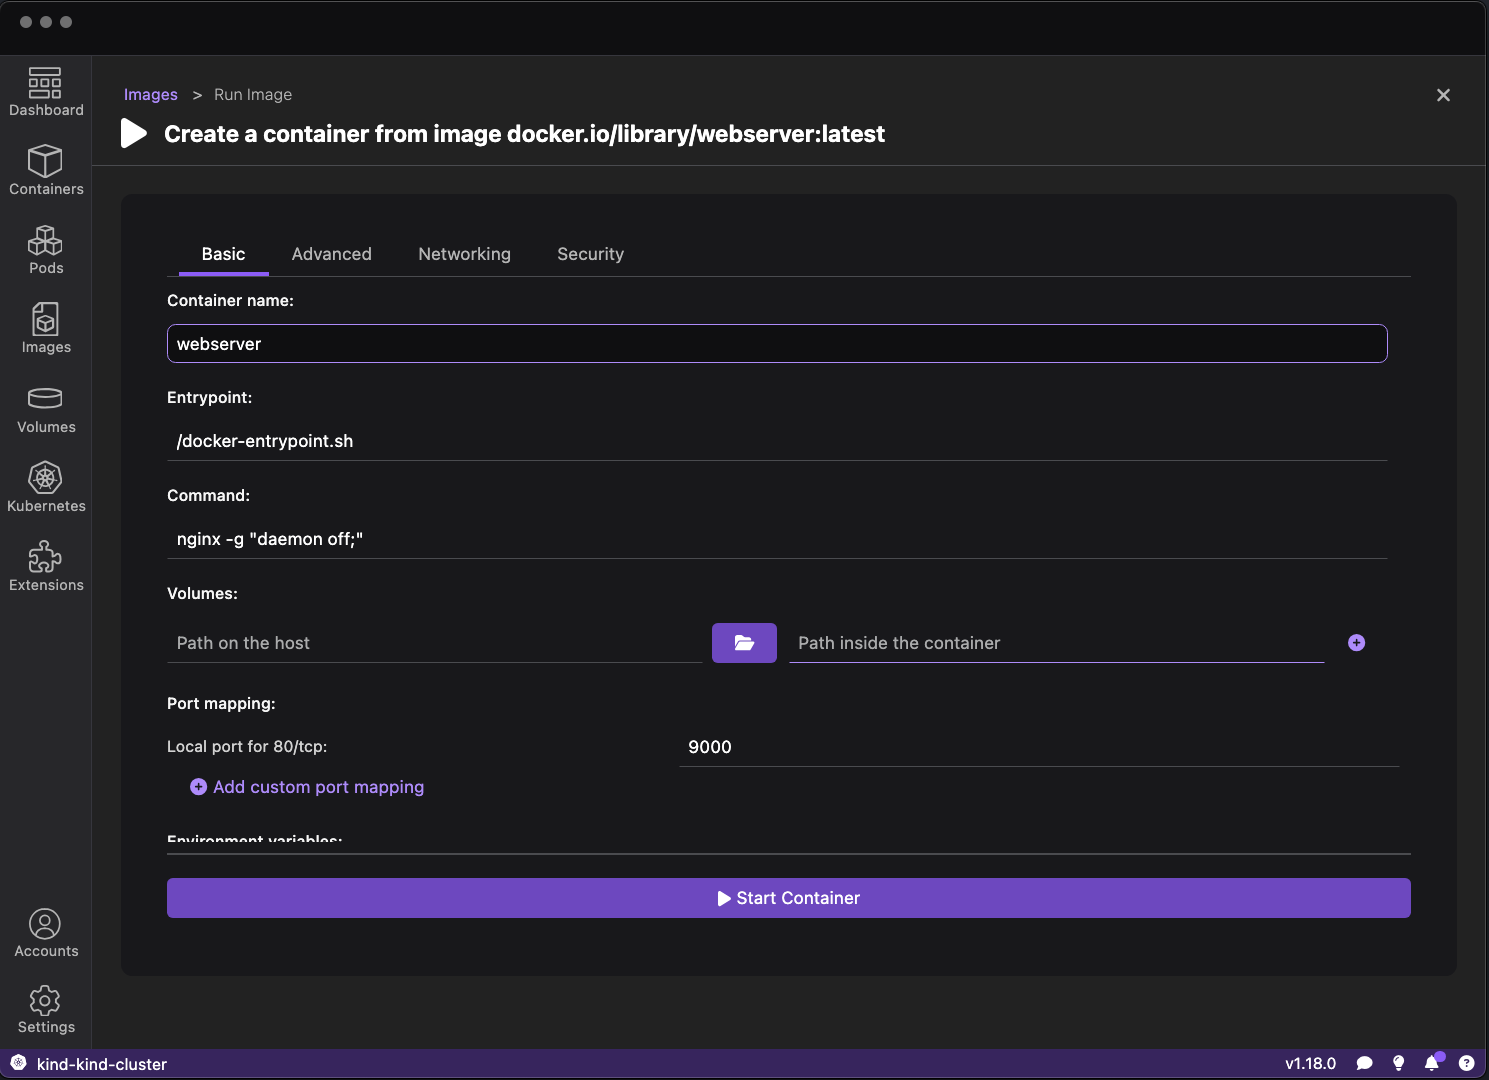Open the Extensions section
Screen dimensions: 1489x1080
click(46, 567)
